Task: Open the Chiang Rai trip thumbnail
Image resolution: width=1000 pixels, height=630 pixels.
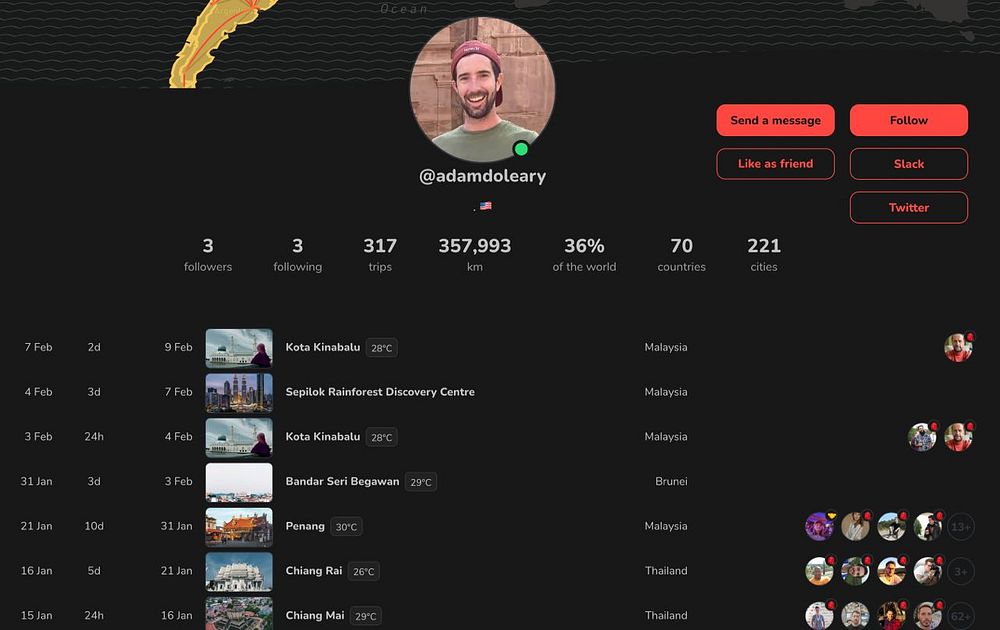Action: point(239,571)
